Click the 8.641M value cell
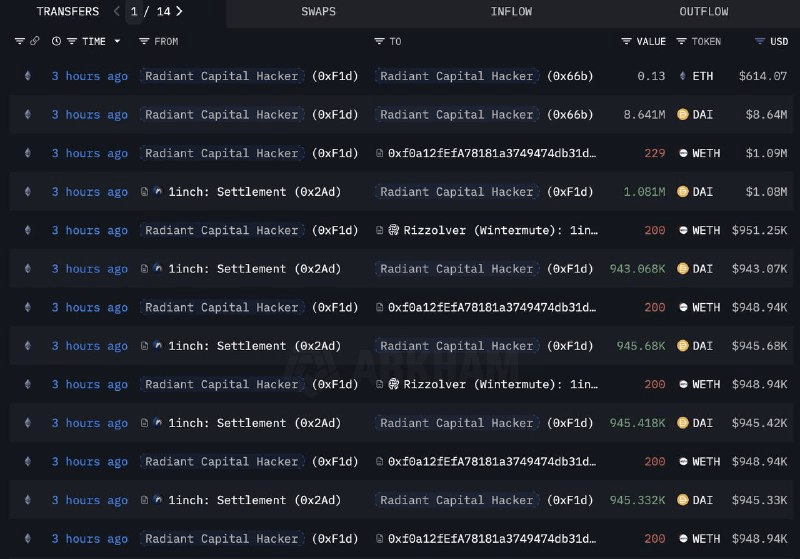800x559 pixels. 644,114
